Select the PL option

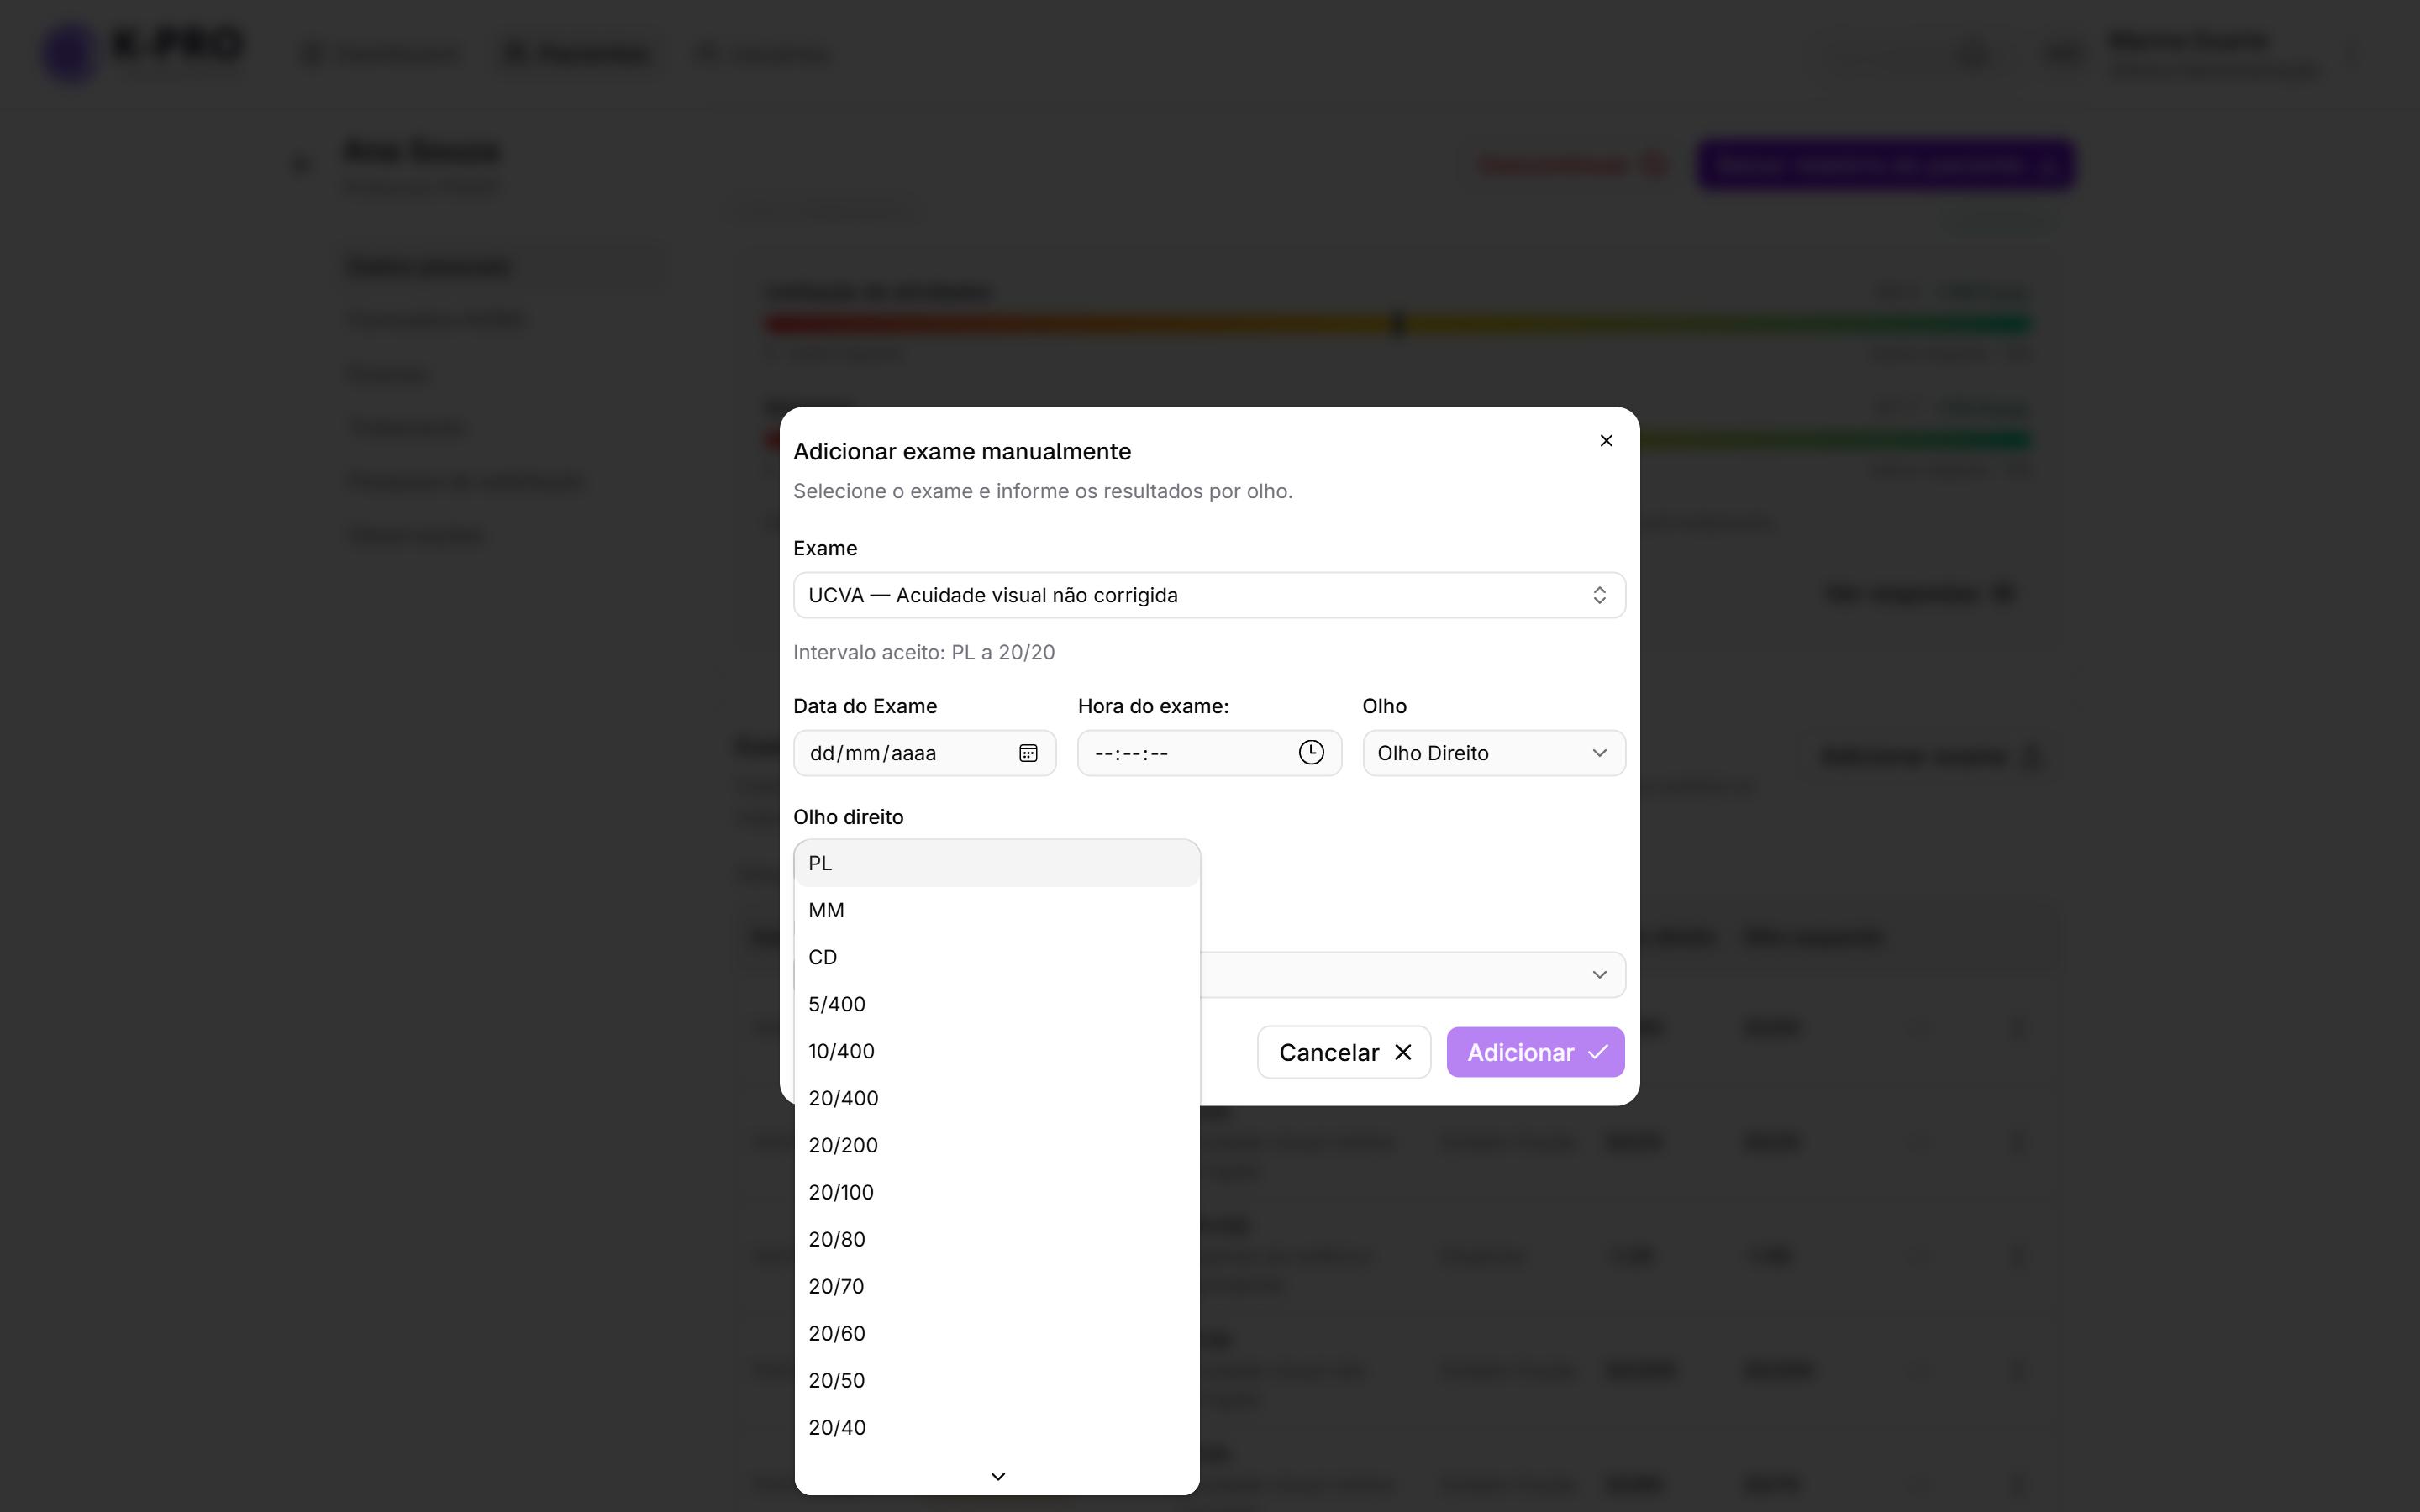pos(997,863)
